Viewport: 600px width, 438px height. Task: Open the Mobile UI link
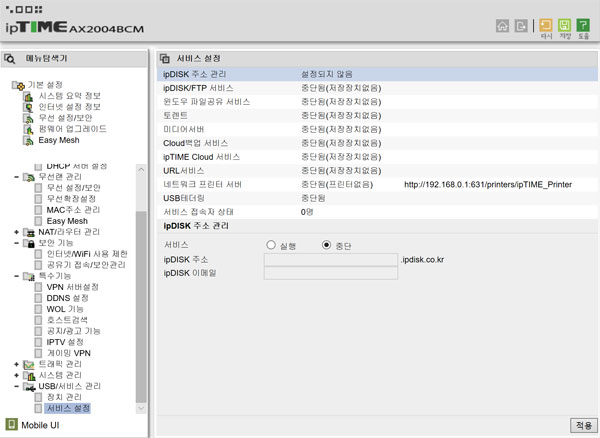click(40, 425)
